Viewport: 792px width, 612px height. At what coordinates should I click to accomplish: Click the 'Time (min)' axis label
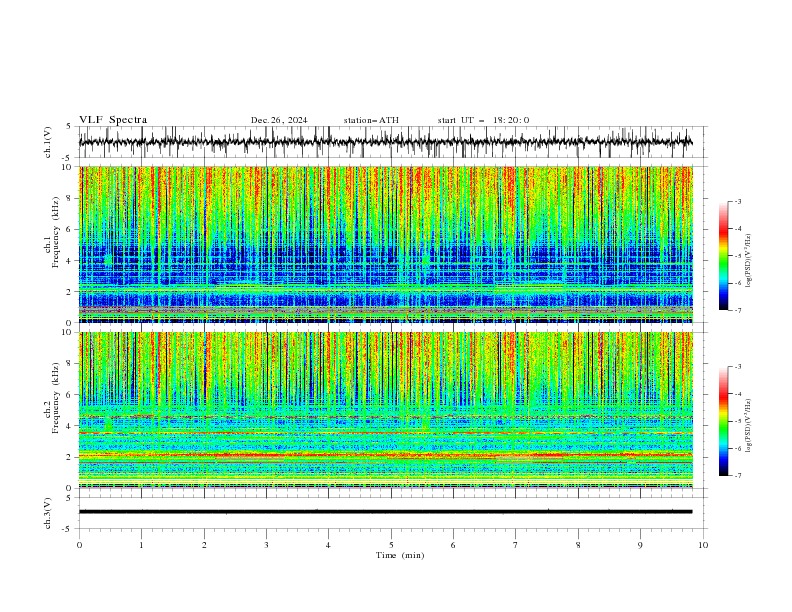[400, 555]
